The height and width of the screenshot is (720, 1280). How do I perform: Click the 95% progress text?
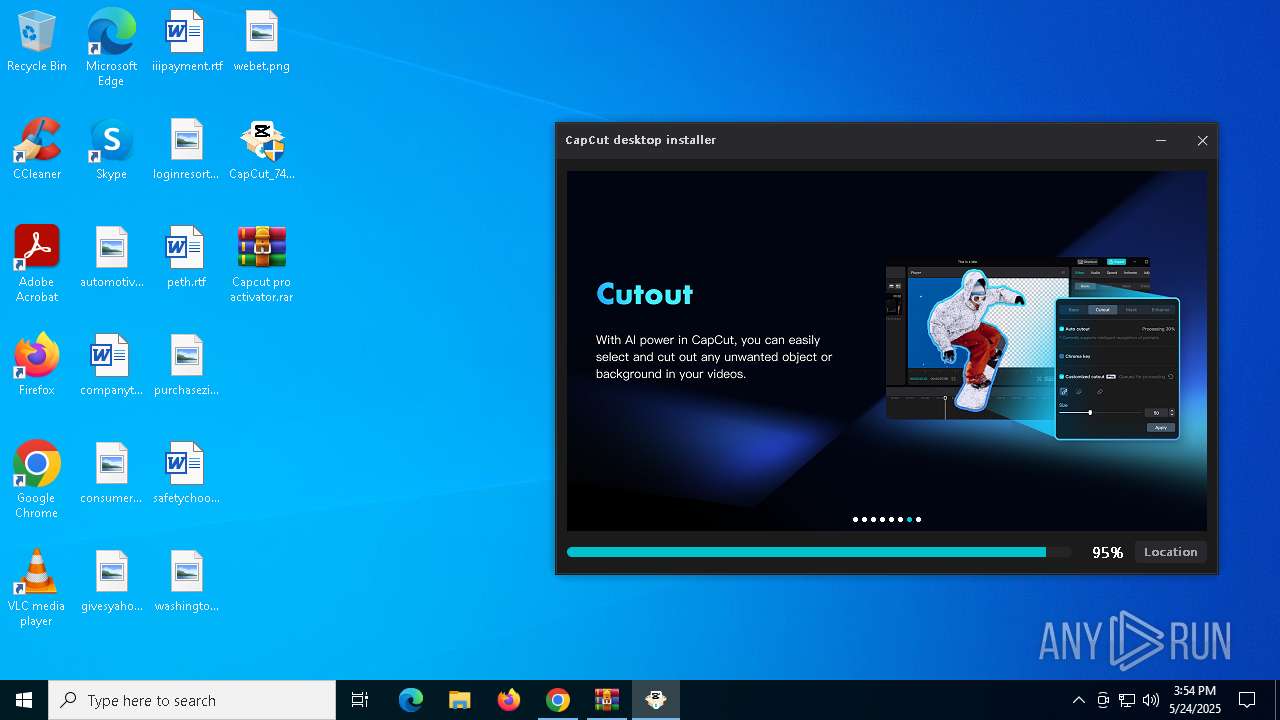click(1107, 552)
